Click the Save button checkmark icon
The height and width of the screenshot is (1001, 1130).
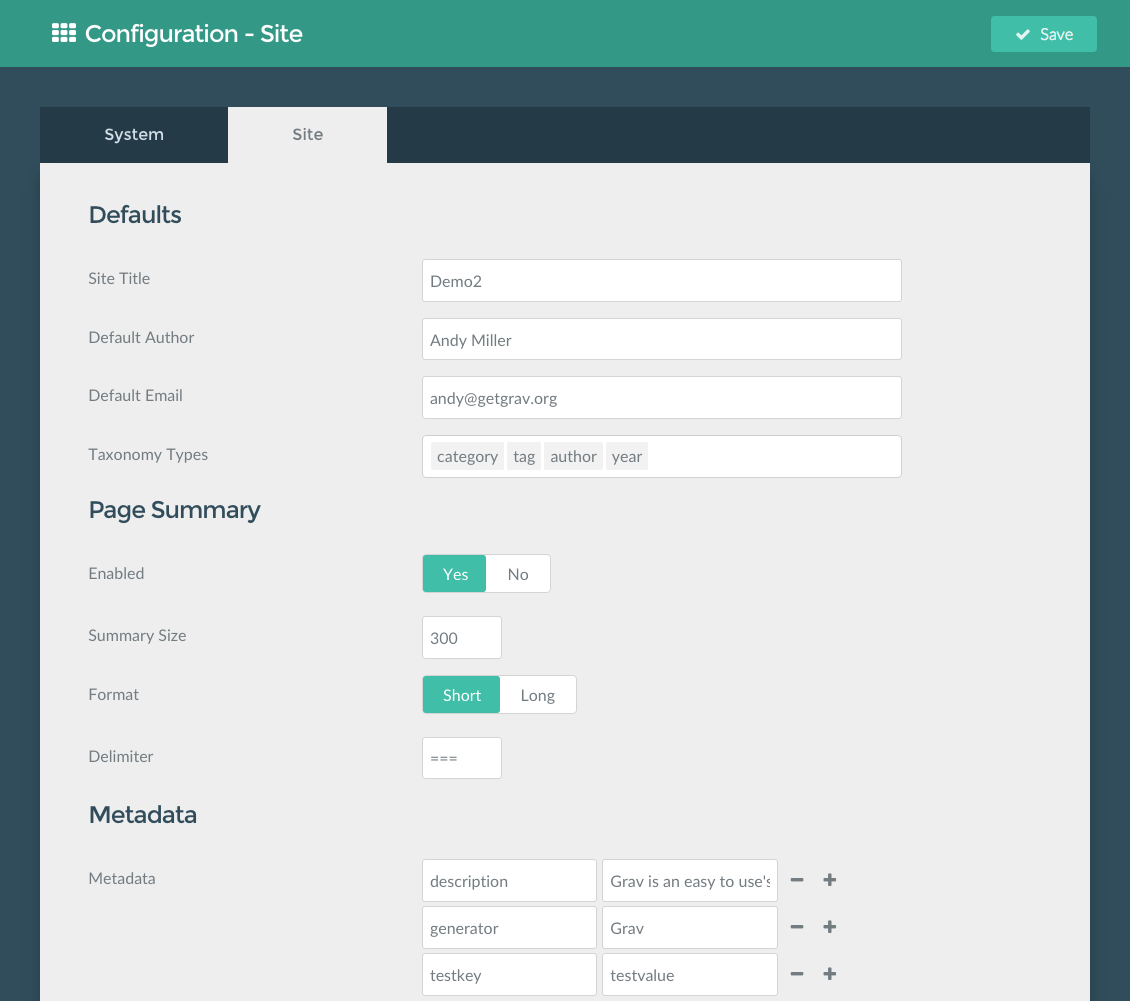tap(1023, 34)
